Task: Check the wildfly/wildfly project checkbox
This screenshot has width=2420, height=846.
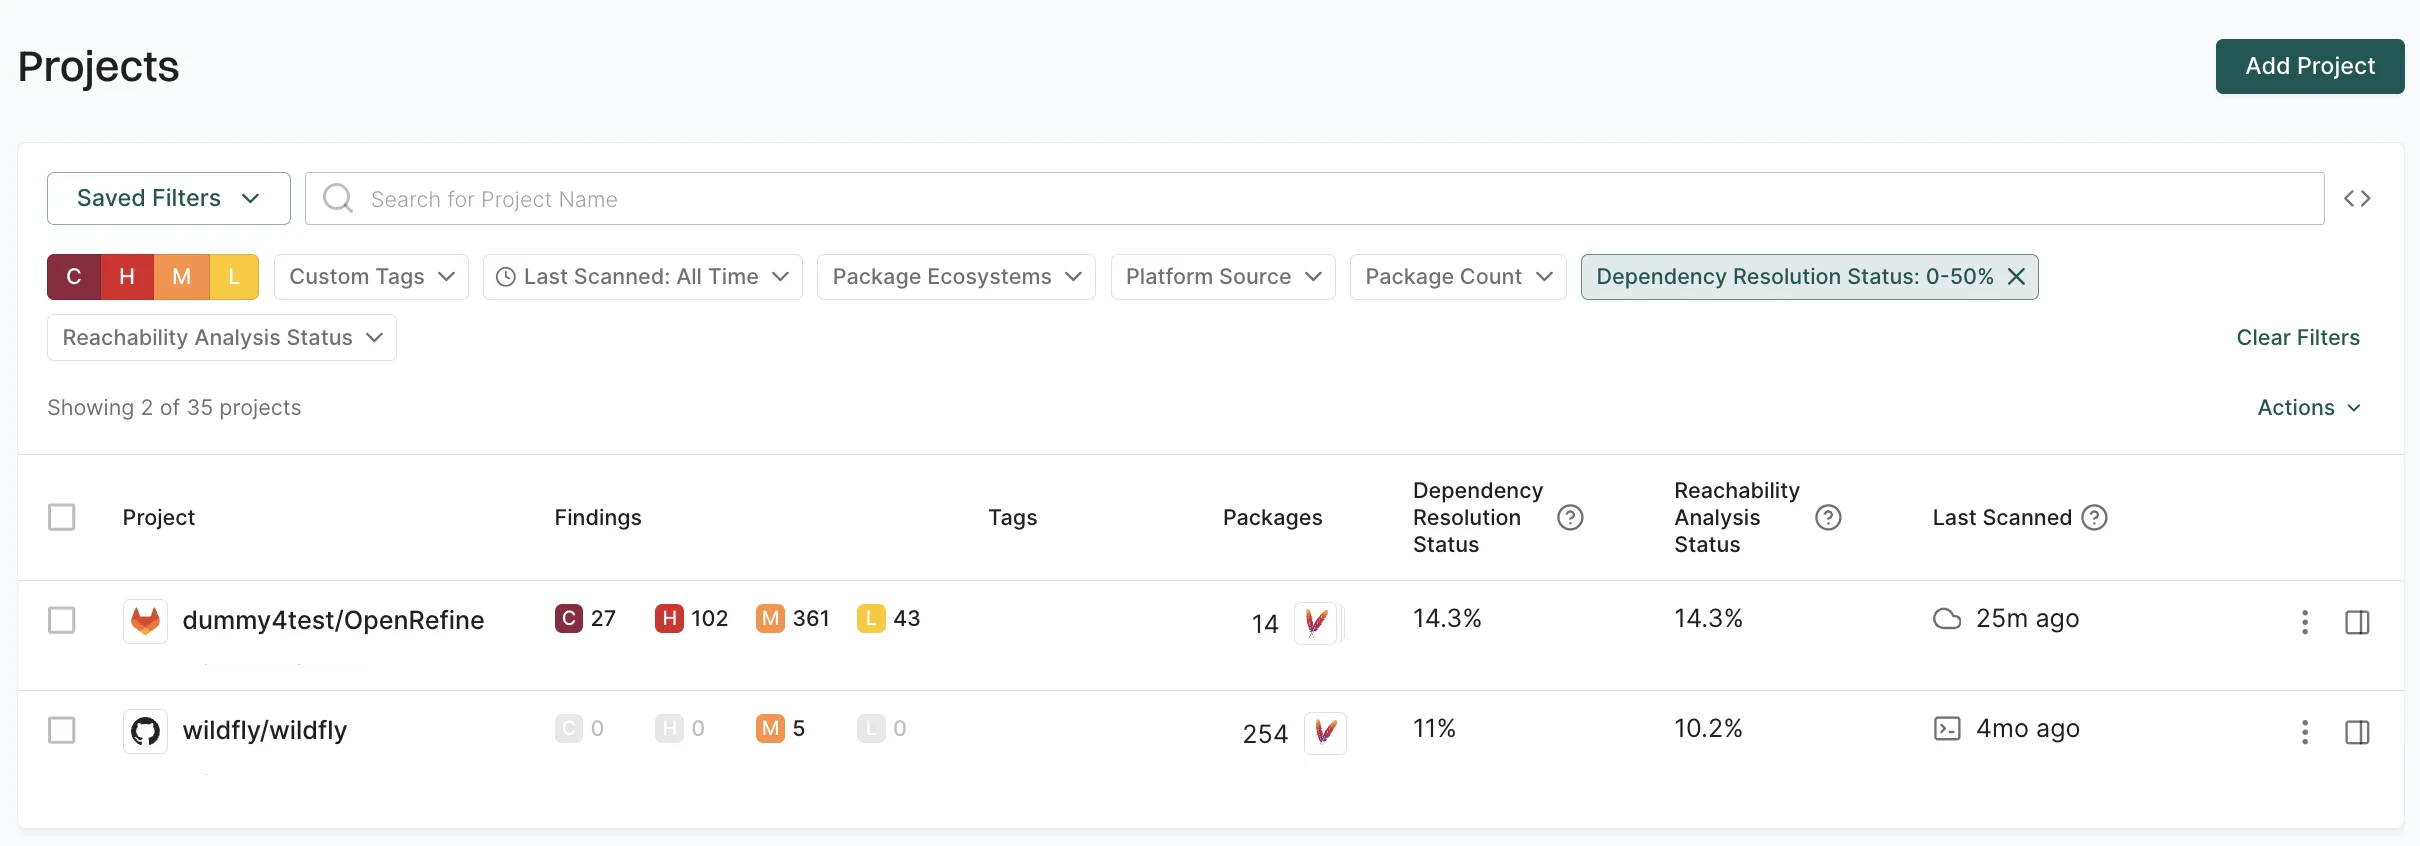Action: (62, 730)
